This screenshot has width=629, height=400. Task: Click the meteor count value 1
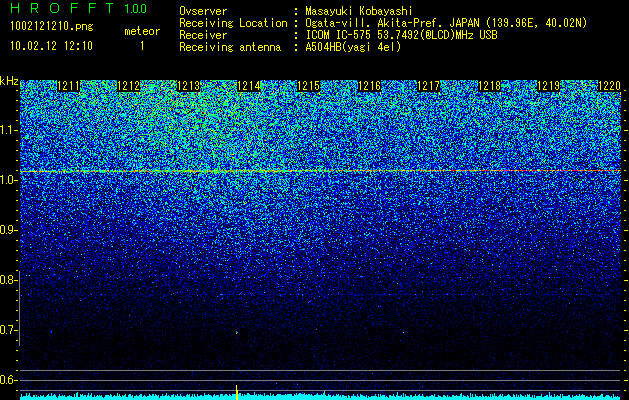142,46
